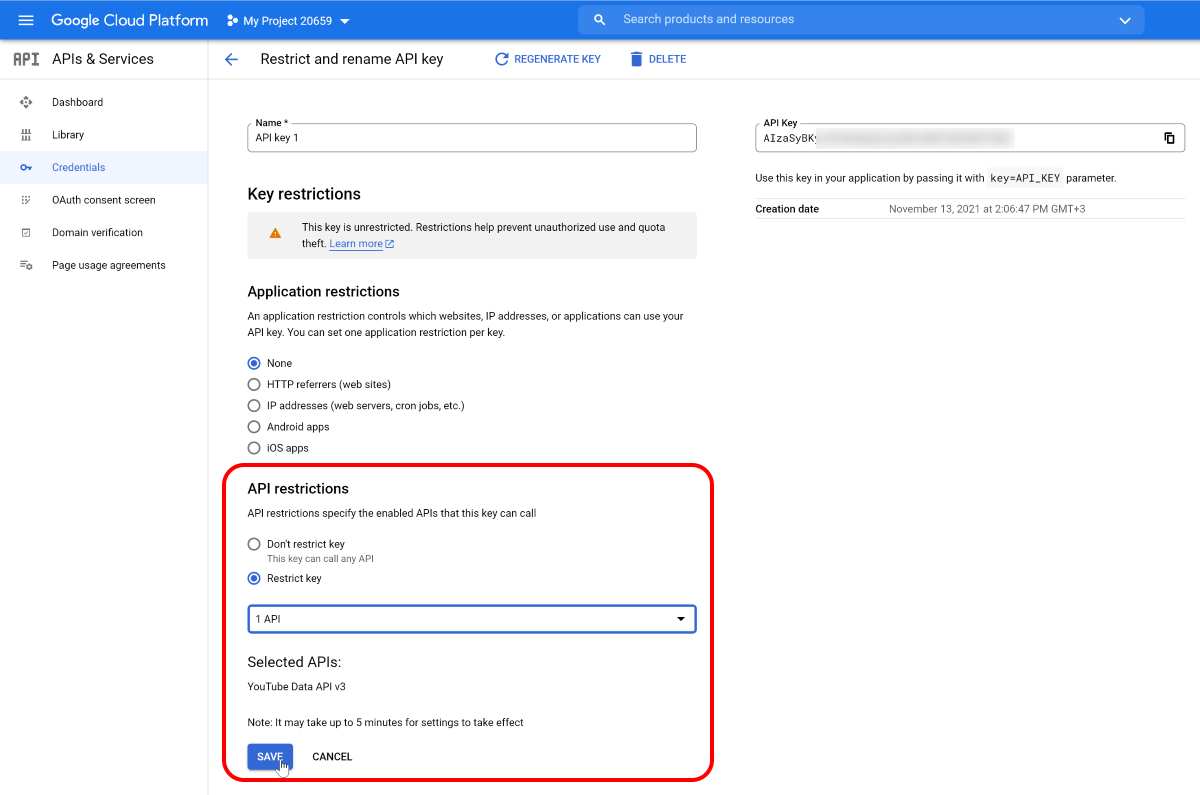The width and height of the screenshot is (1200, 795).
Task: Click the OAuth consent screen icon
Action: coord(26,200)
